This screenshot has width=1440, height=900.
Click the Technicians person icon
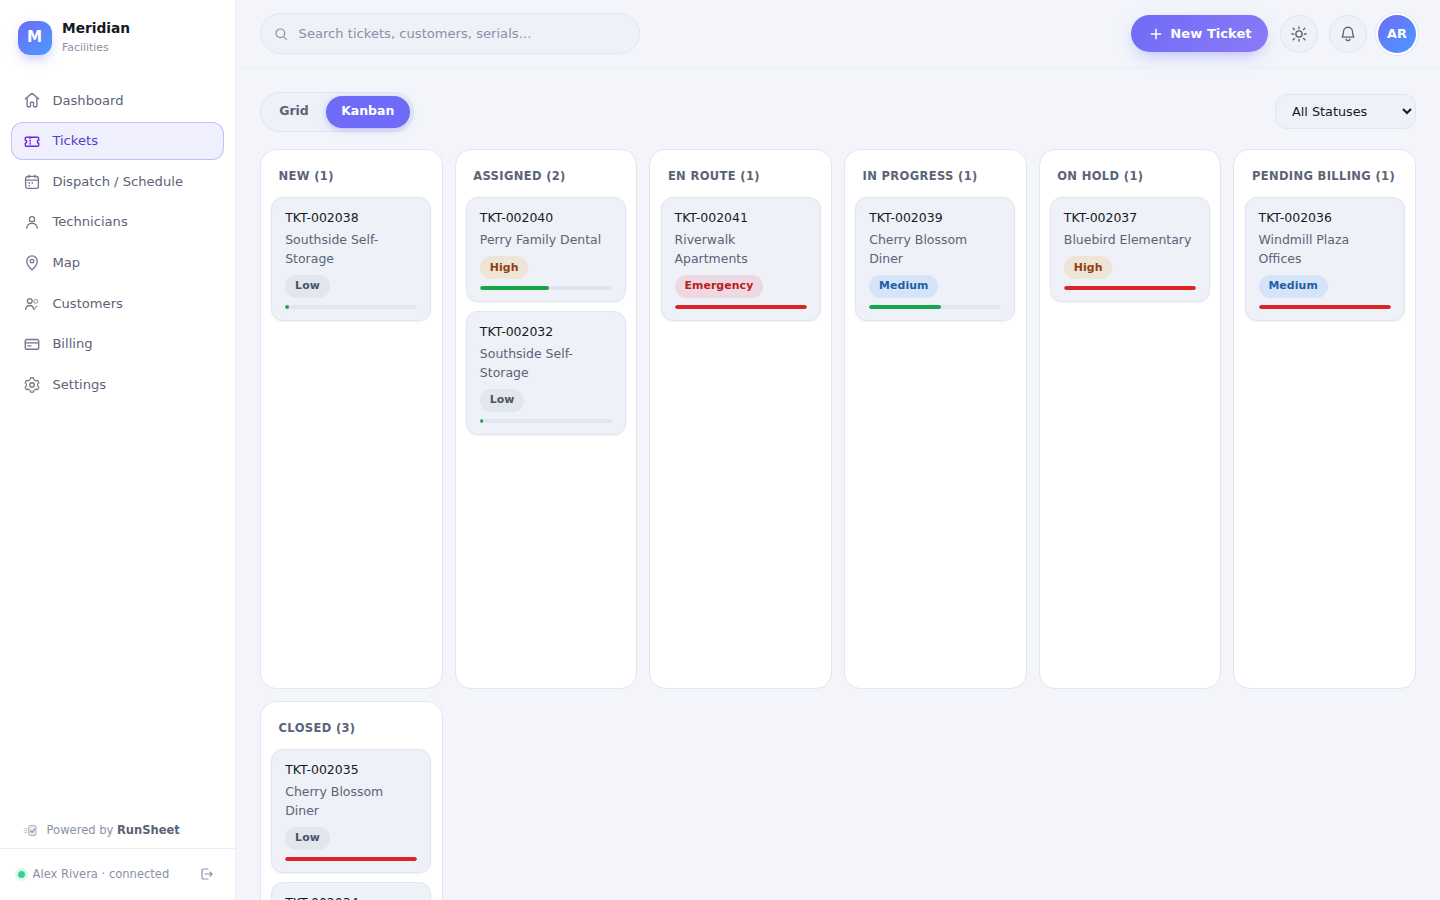click(x=32, y=222)
